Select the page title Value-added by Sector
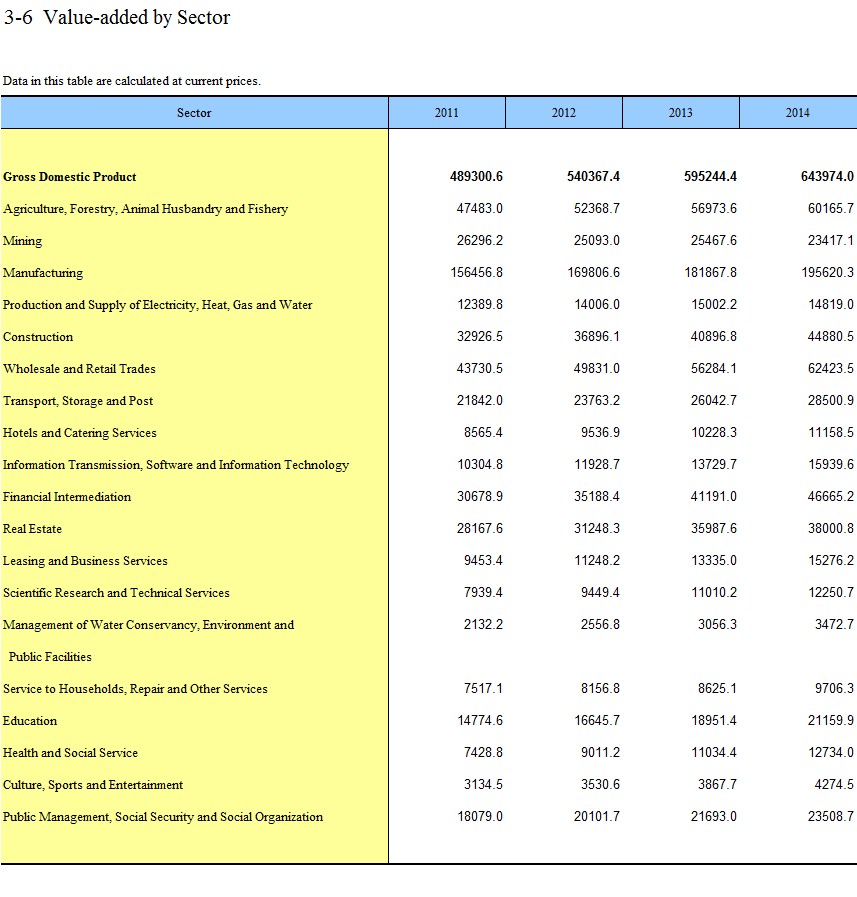Image resolution: width=857 pixels, height=897 pixels. tap(117, 18)
